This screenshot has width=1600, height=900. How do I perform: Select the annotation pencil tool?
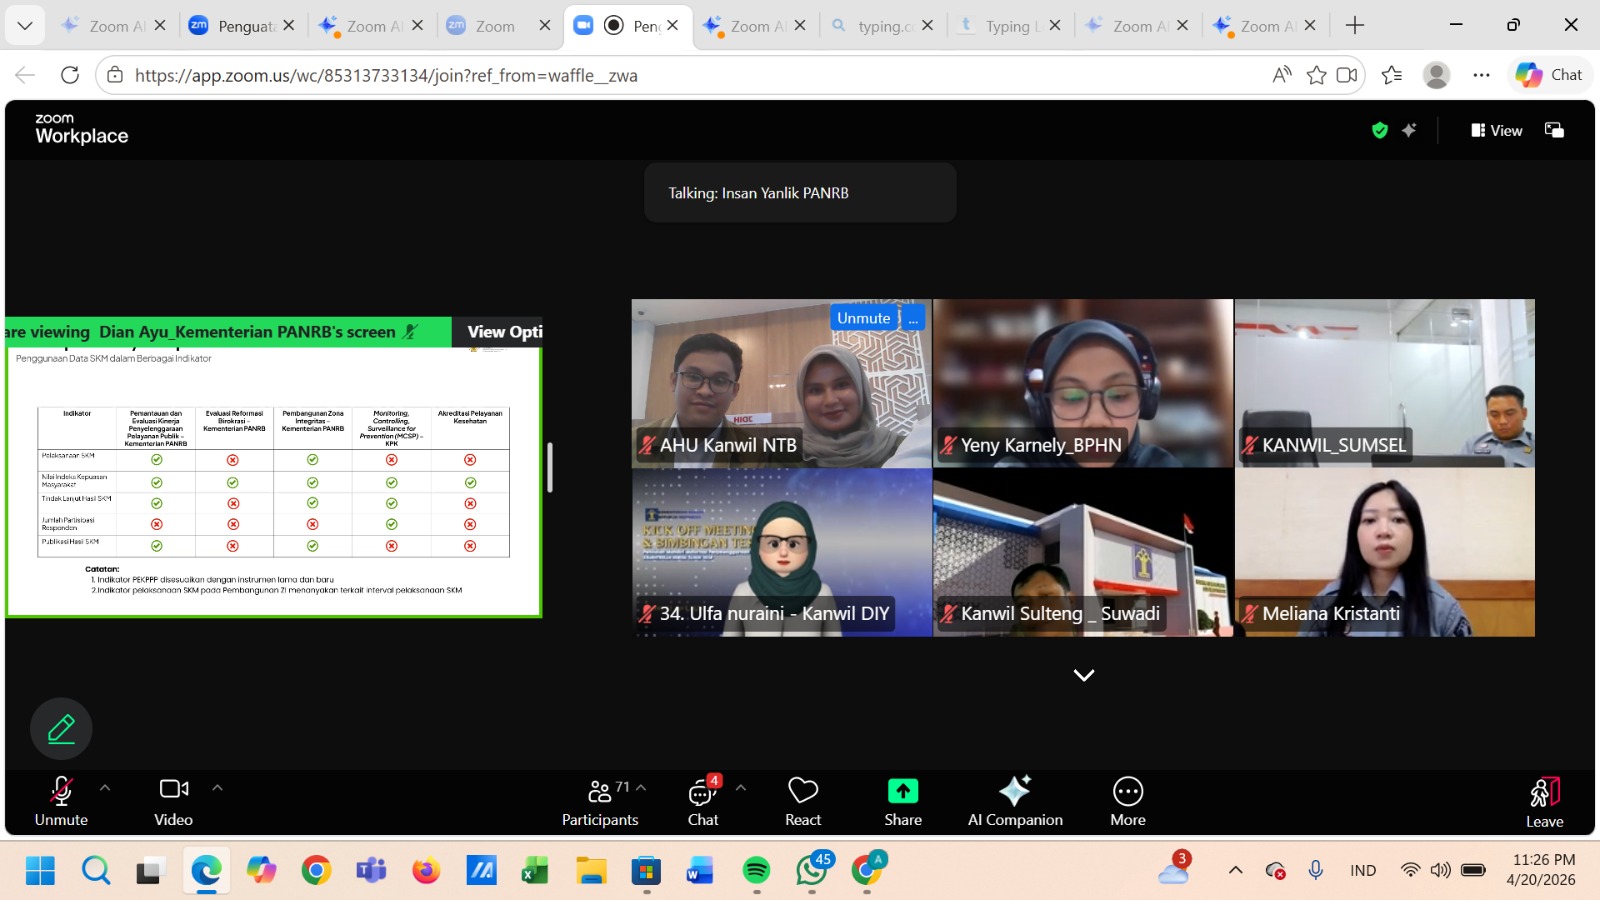(61, 729)
